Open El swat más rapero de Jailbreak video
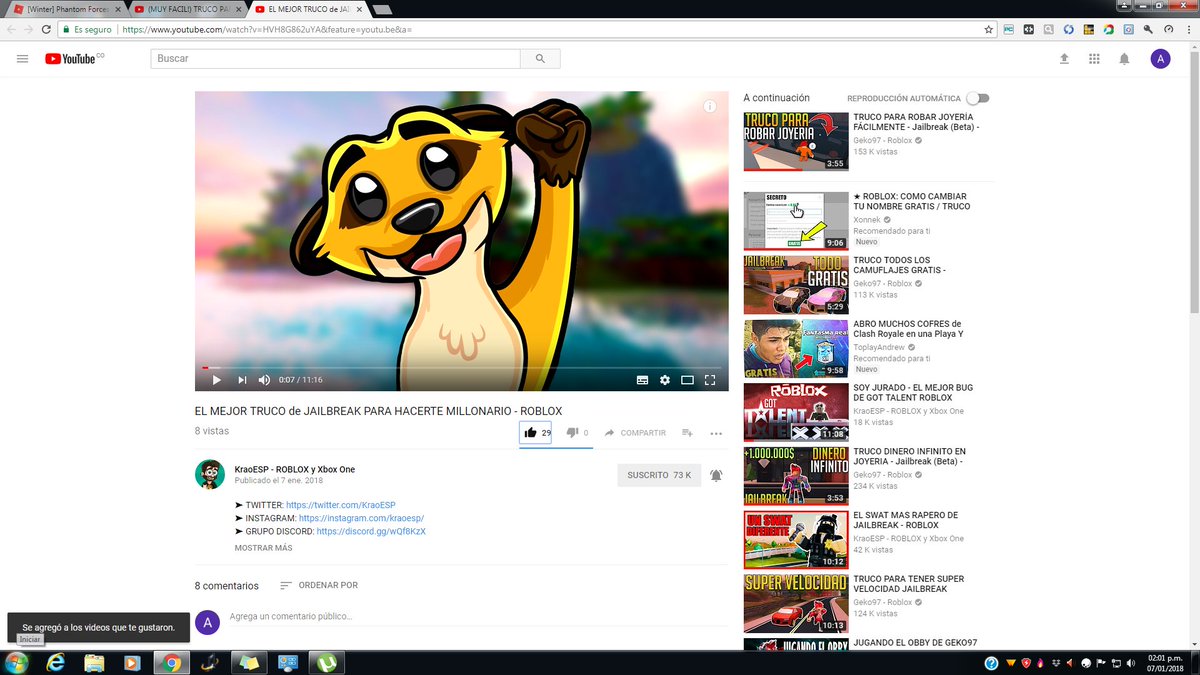The height and width of the screenshot is (675, 1200). (796, 541)
